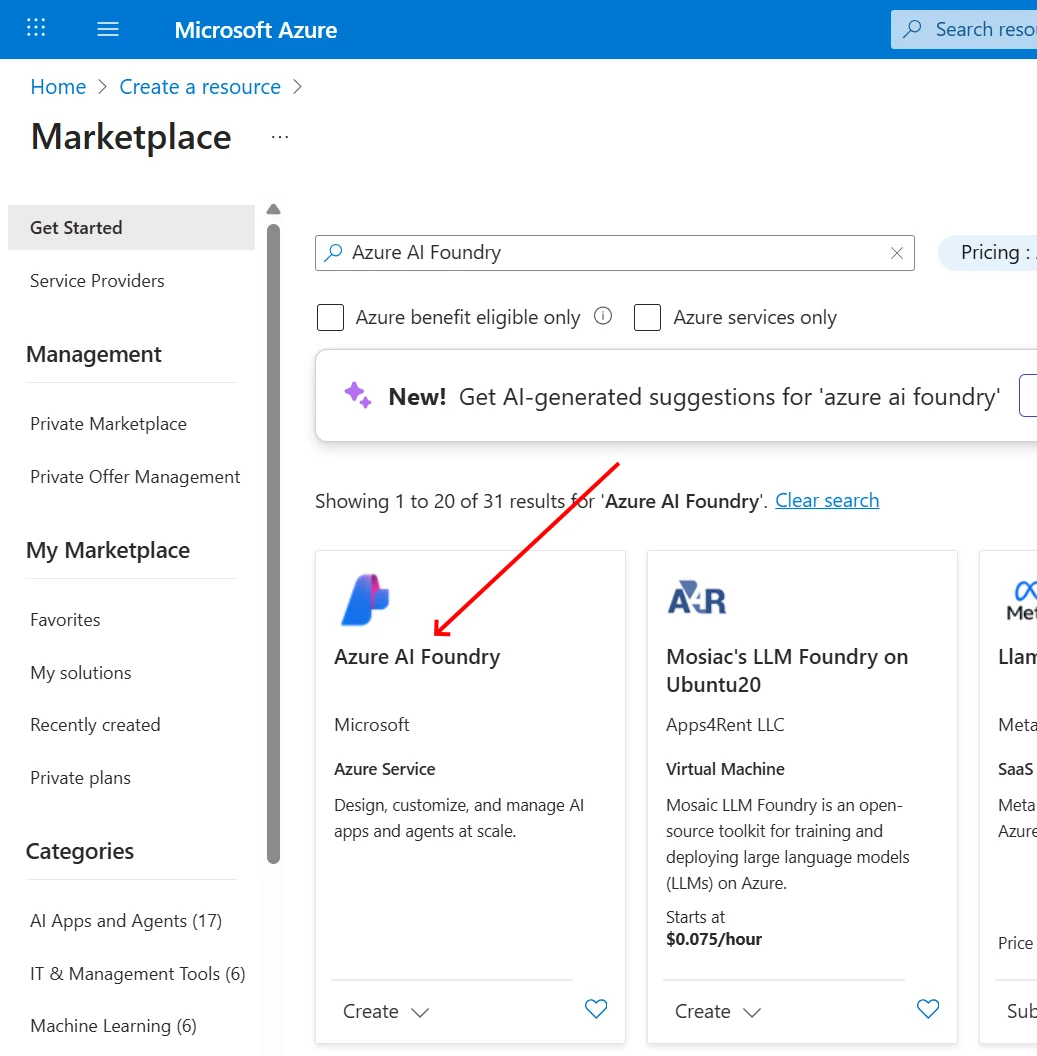Click the My Marketplace section heading
Screen dimensions: 1037x1056
(108, 550)
